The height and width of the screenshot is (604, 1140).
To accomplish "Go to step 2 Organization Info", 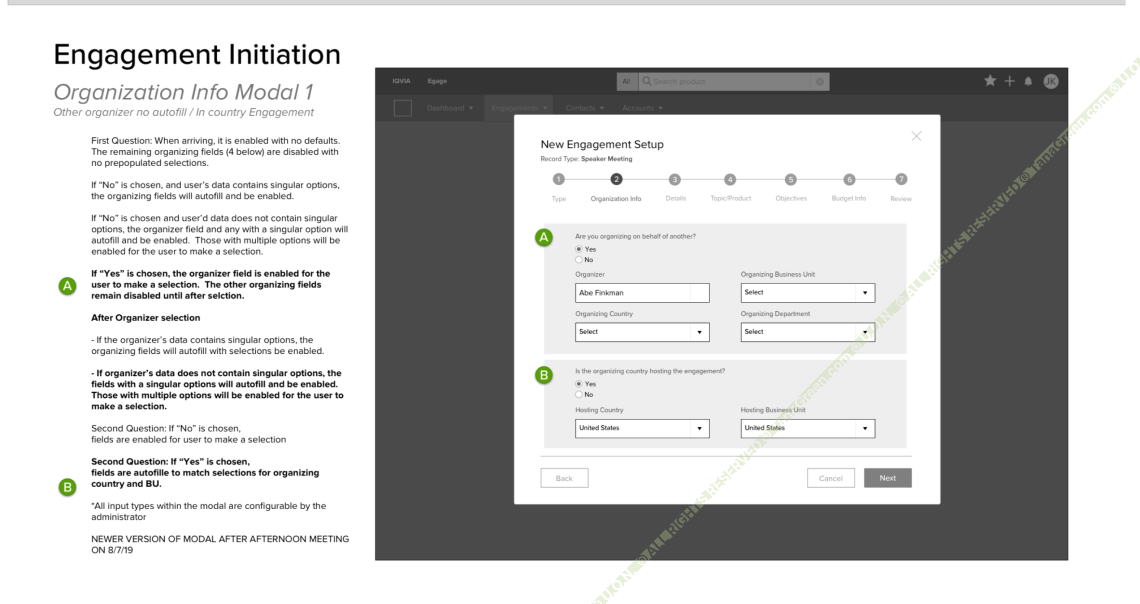I will tap(616, 180).
